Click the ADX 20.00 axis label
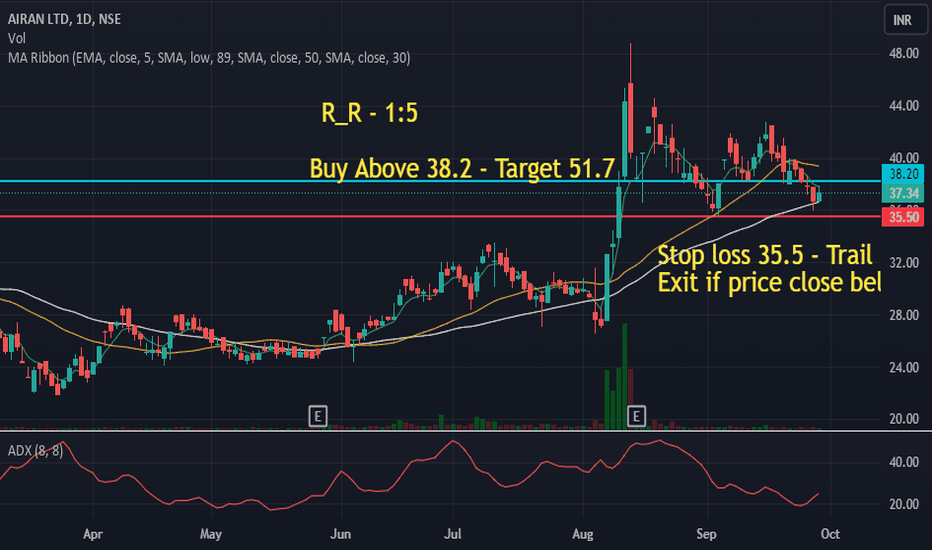Viewport: 932px width, 550px height. (903, 504)
